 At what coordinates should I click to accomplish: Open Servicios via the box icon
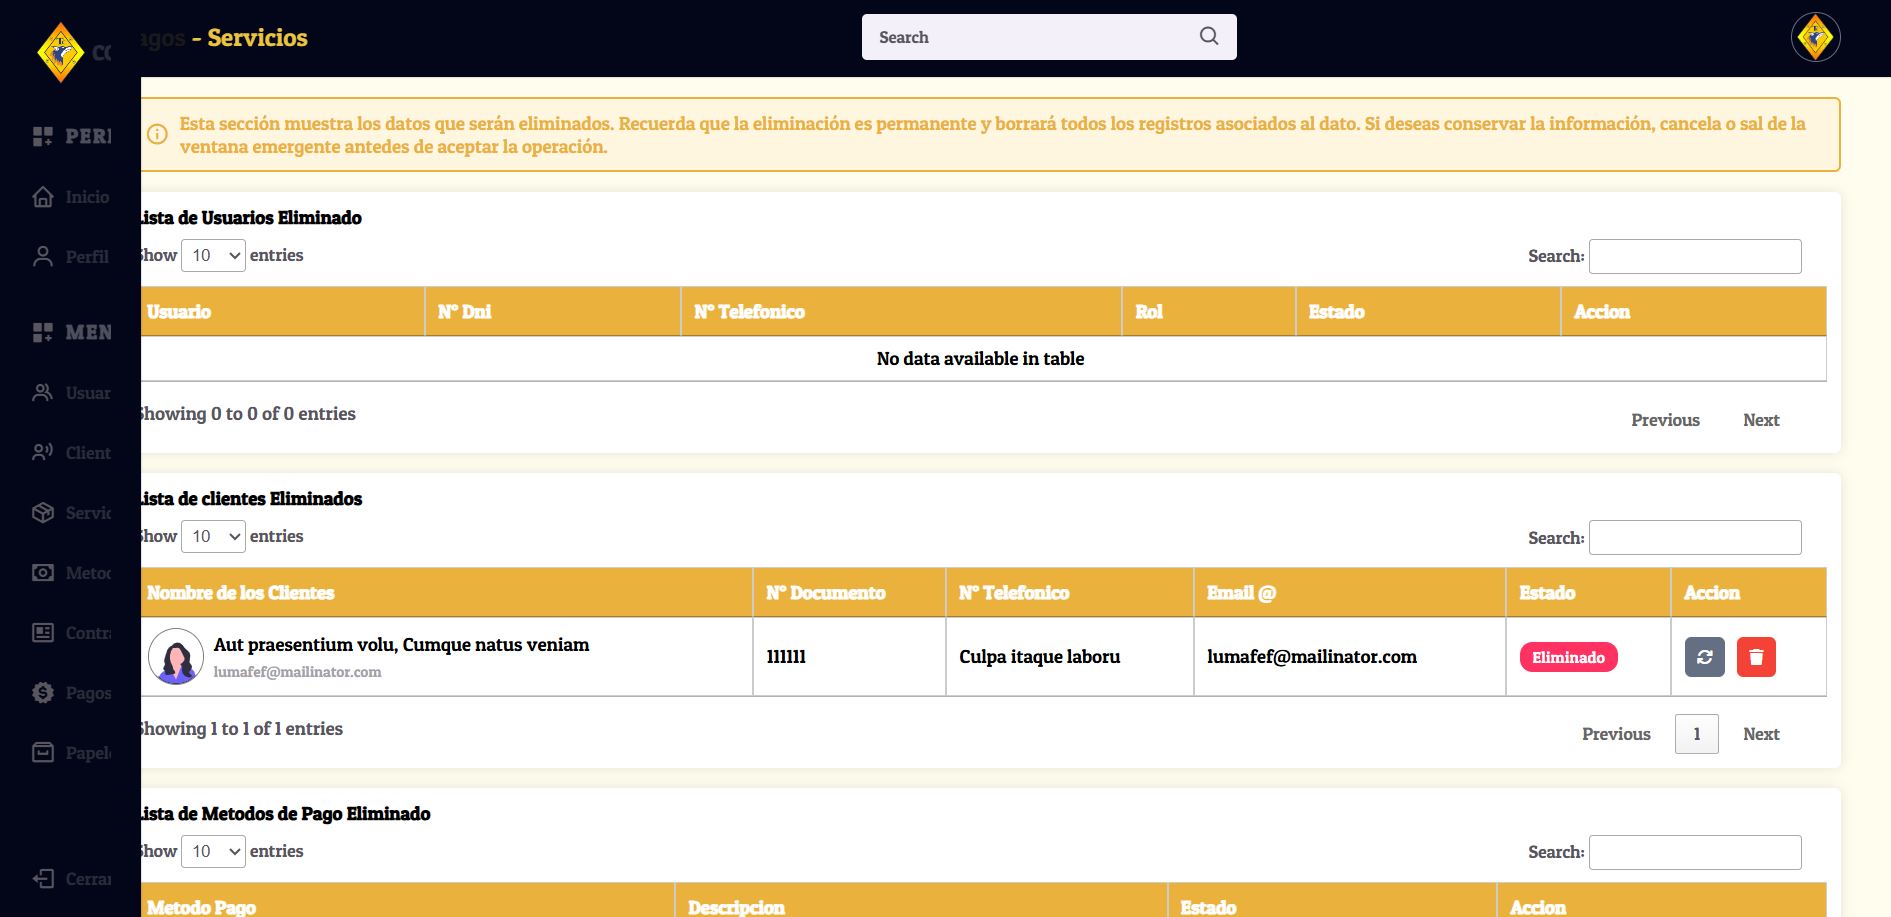tap(43, 513)
